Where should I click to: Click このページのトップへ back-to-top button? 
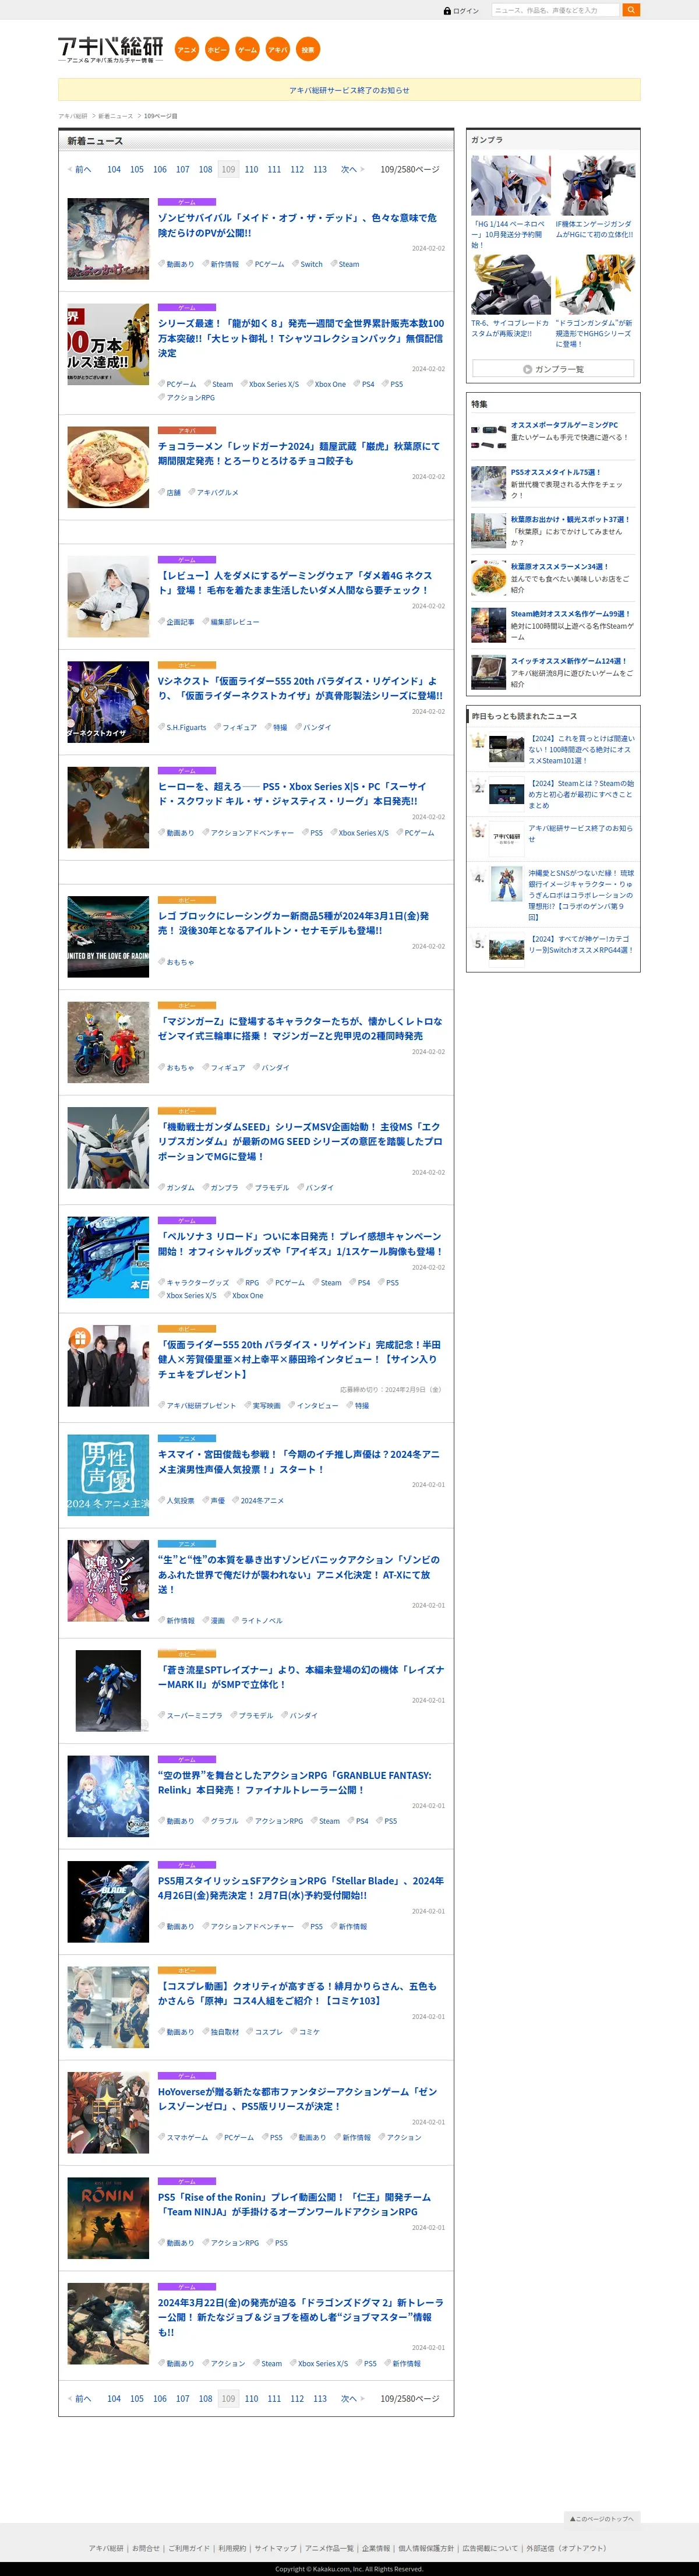tap(601, 2518)
